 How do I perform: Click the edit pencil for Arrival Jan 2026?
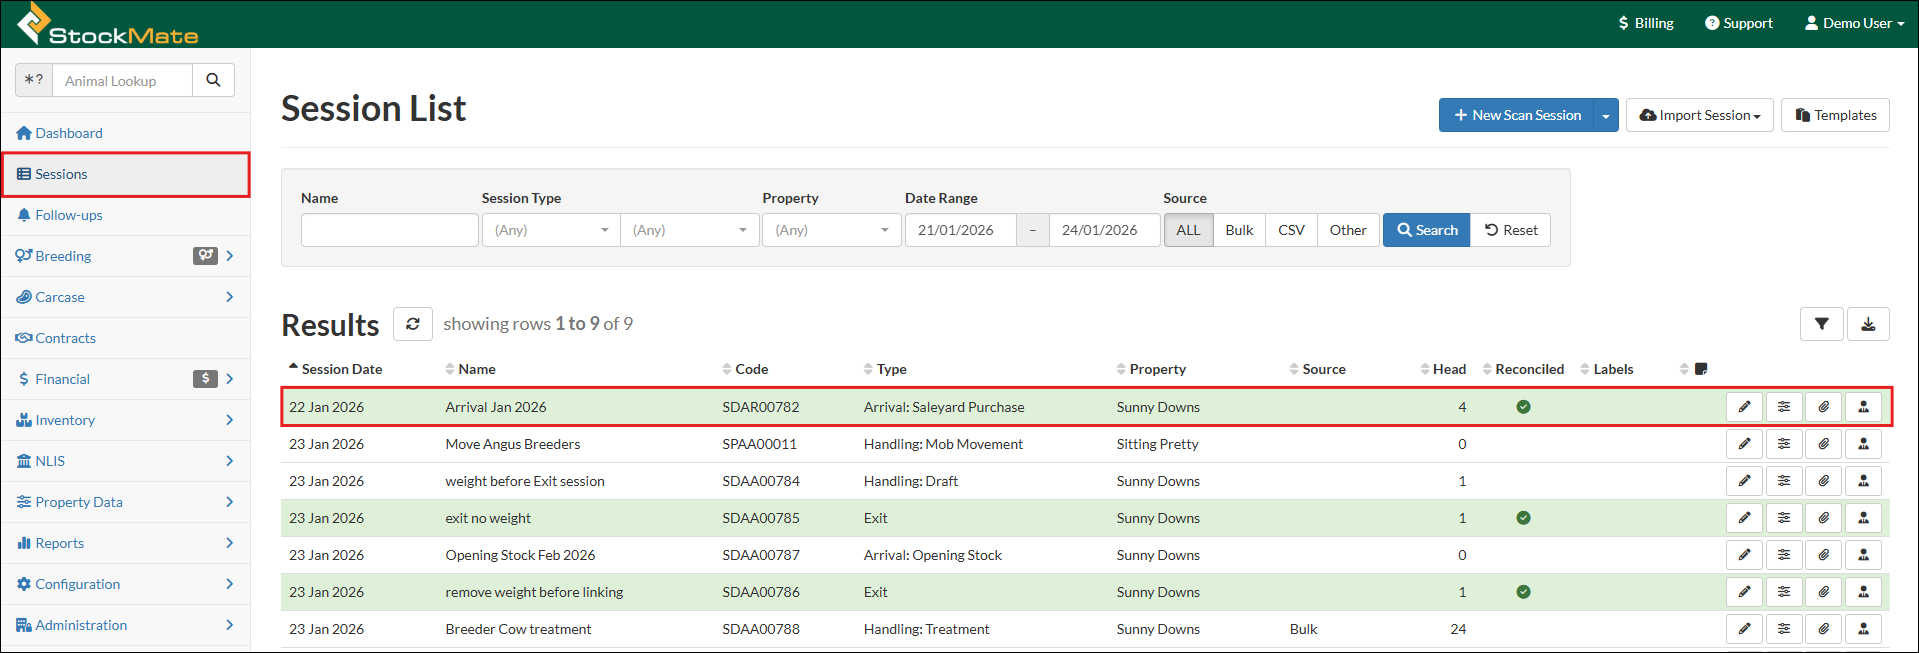1744,407
